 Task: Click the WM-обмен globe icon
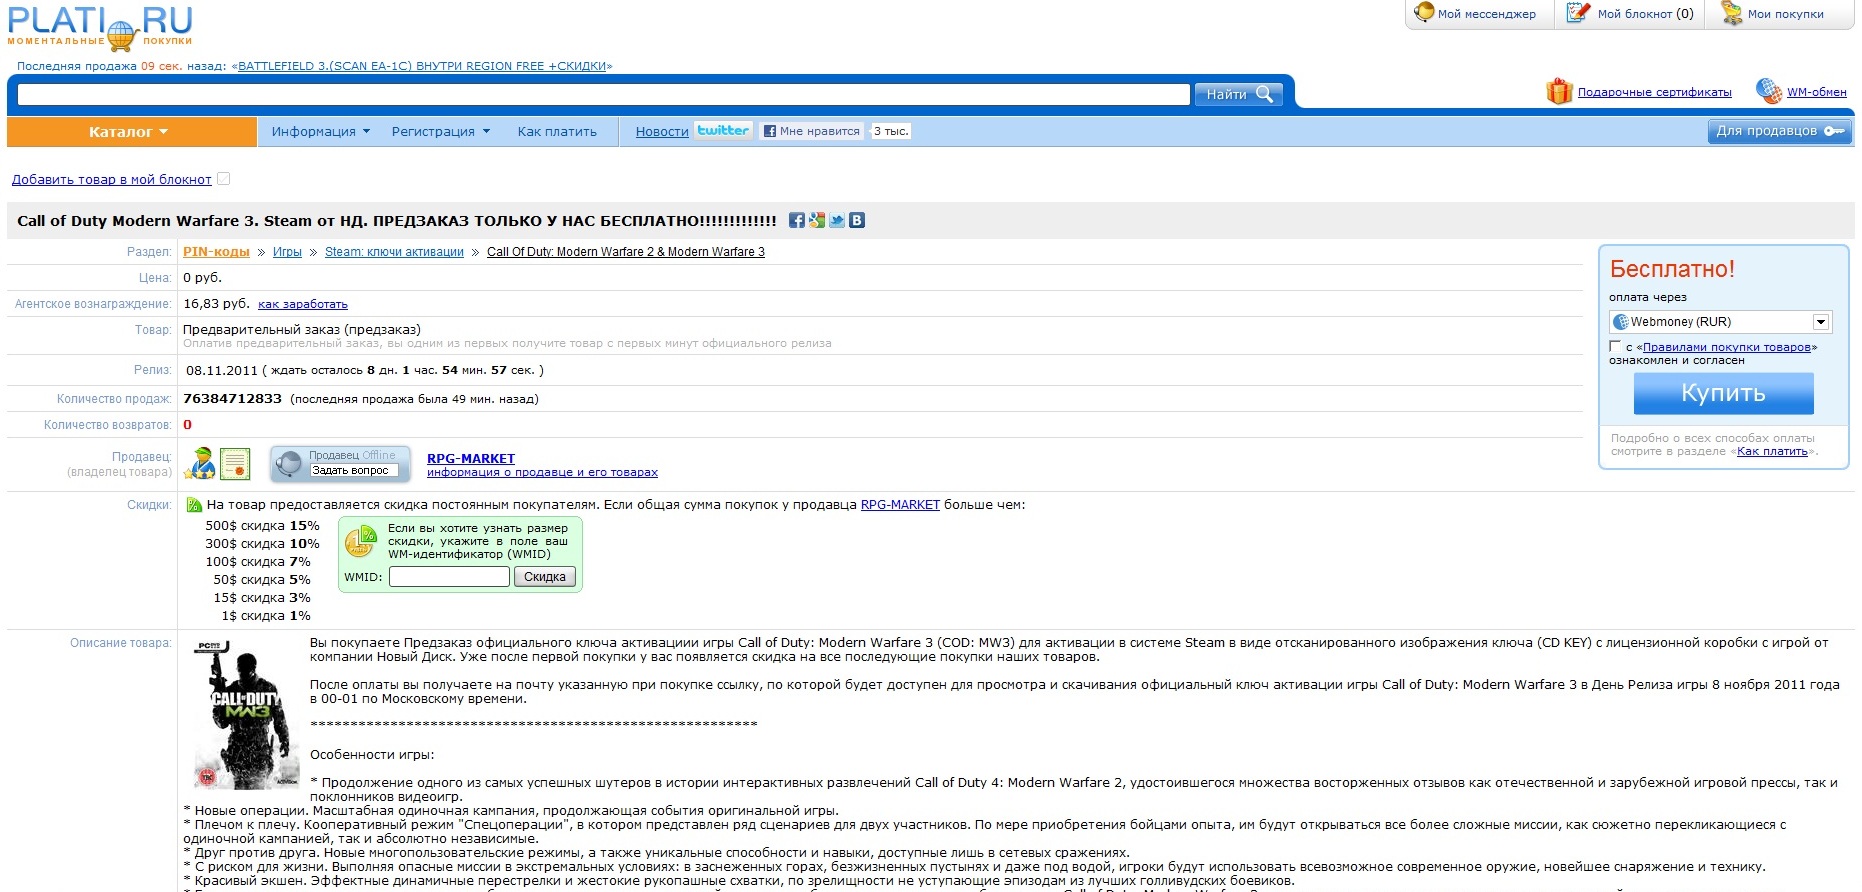pos(1769,91)
